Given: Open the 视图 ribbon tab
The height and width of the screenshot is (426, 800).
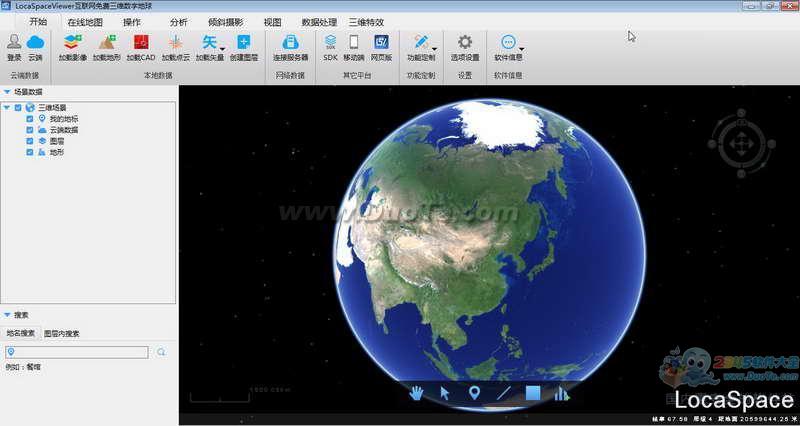Looking at the screenshot, I should [x=272, y=22].
